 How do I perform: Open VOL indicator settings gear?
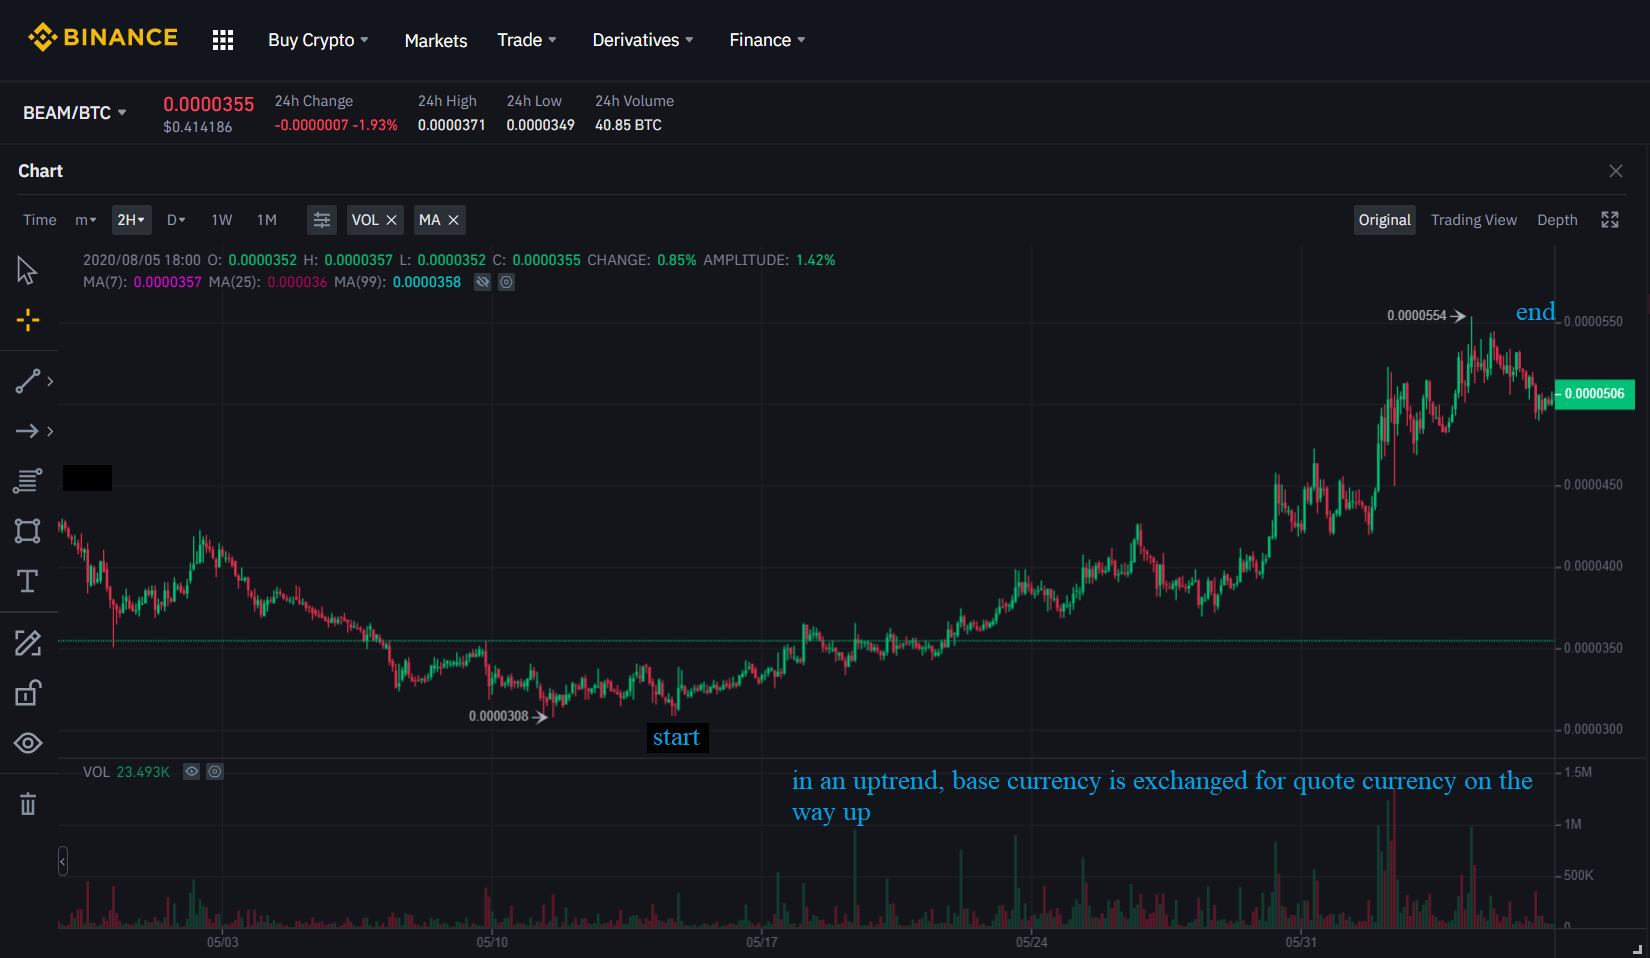tap(215, 772)
